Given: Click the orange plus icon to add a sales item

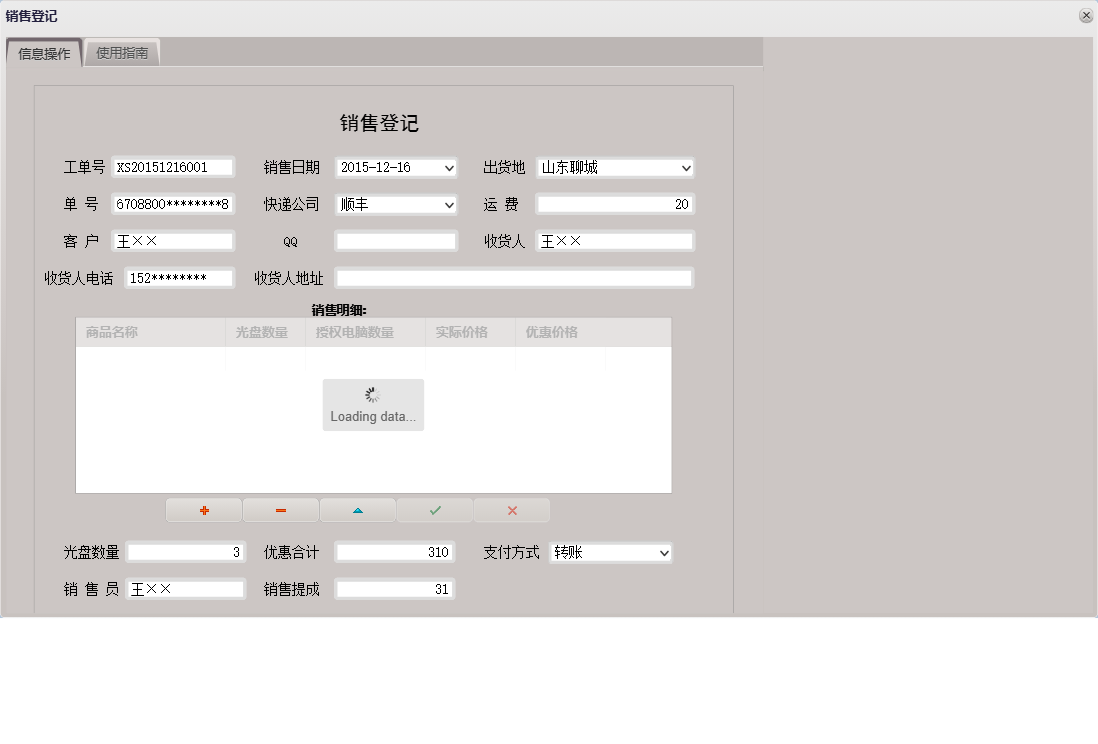Looking at the screenshot, I should click(x=203, y=510).
